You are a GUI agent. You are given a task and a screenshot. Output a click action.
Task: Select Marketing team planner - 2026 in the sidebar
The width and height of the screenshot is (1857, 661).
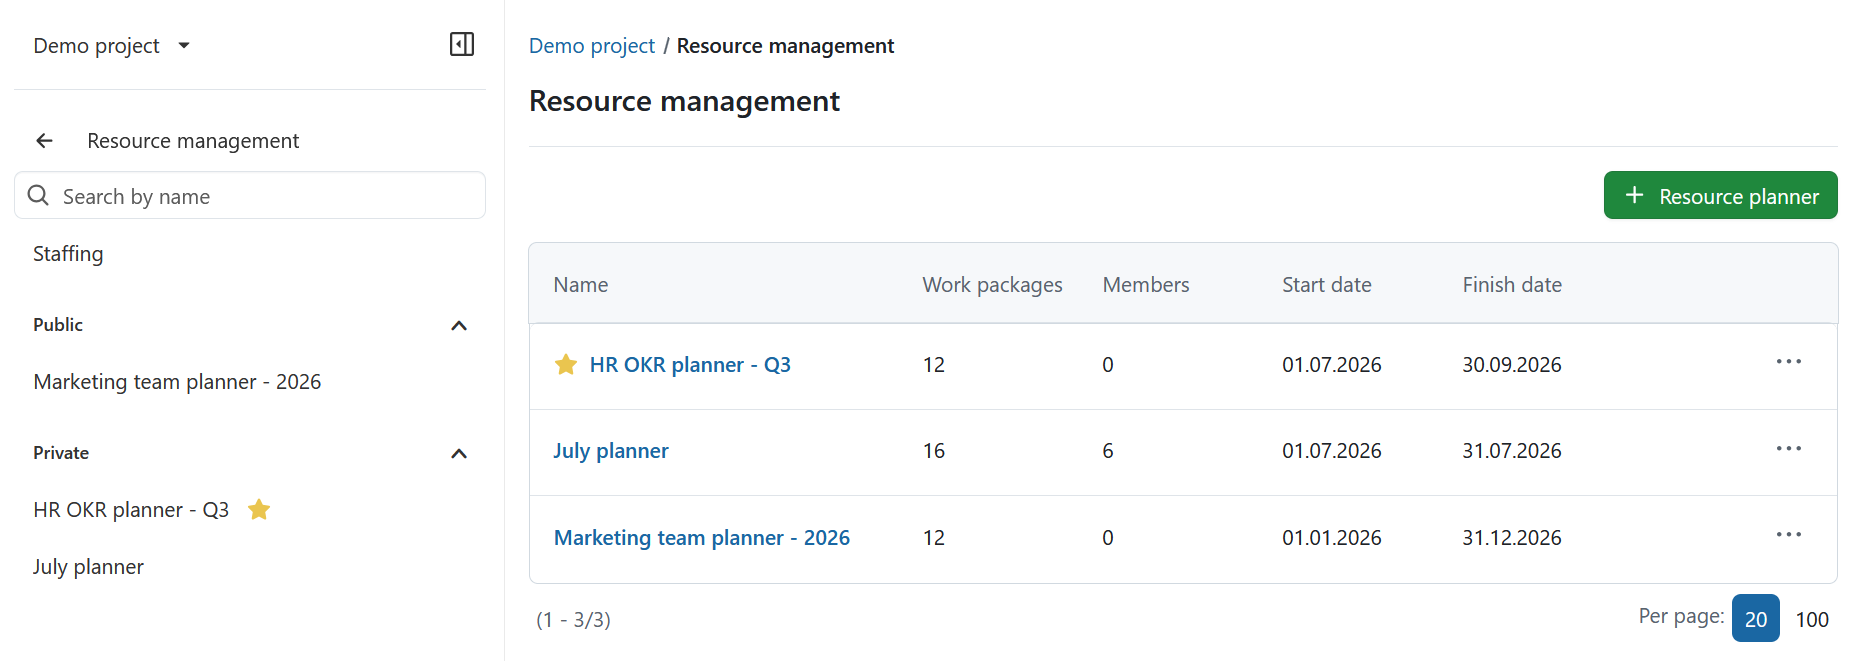coord(177,382)
